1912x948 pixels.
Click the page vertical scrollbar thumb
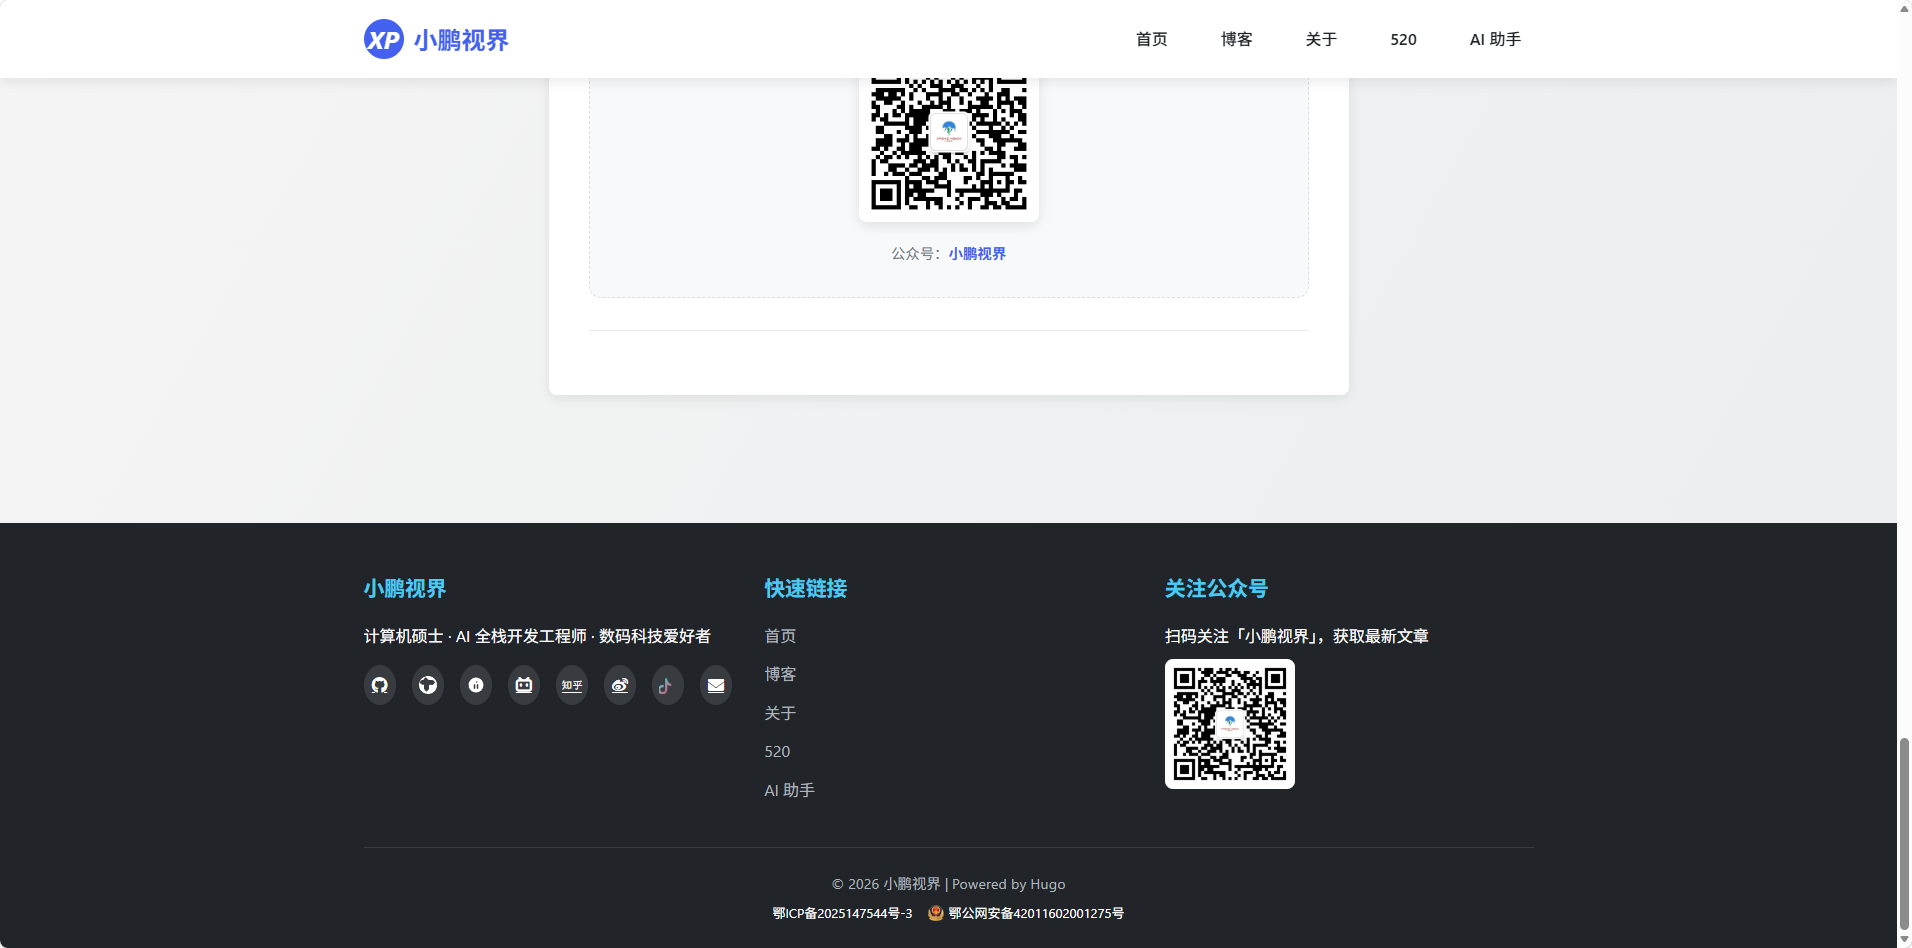[x=1904, y=834]
